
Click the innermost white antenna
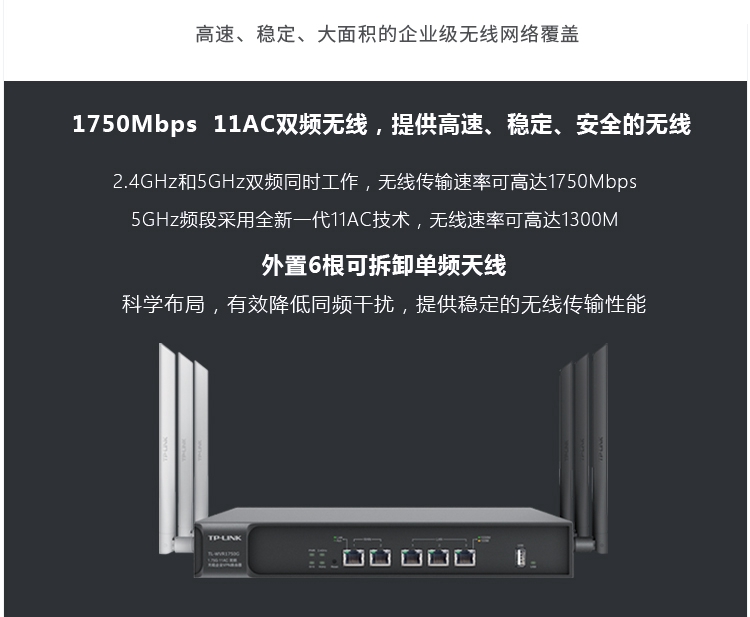[x=201, y=440]
